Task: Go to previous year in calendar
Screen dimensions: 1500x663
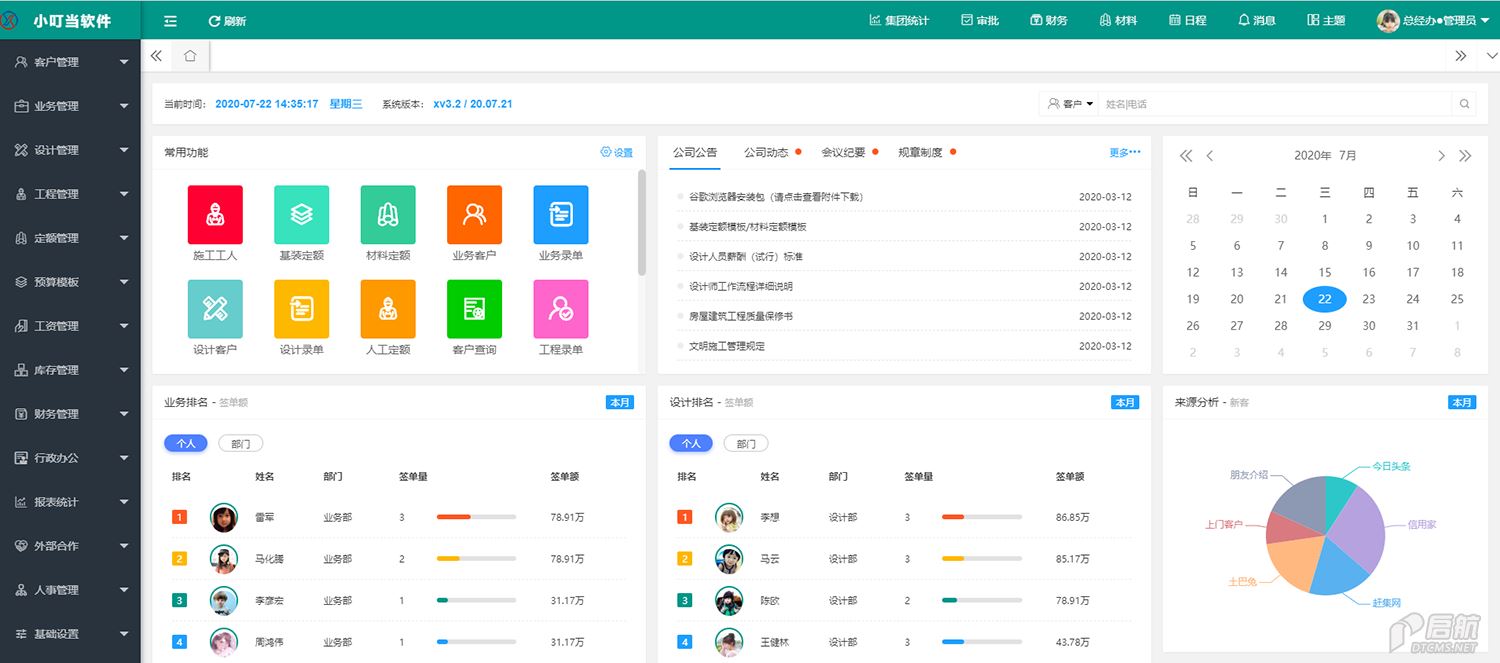Action: pos(1186,156)
